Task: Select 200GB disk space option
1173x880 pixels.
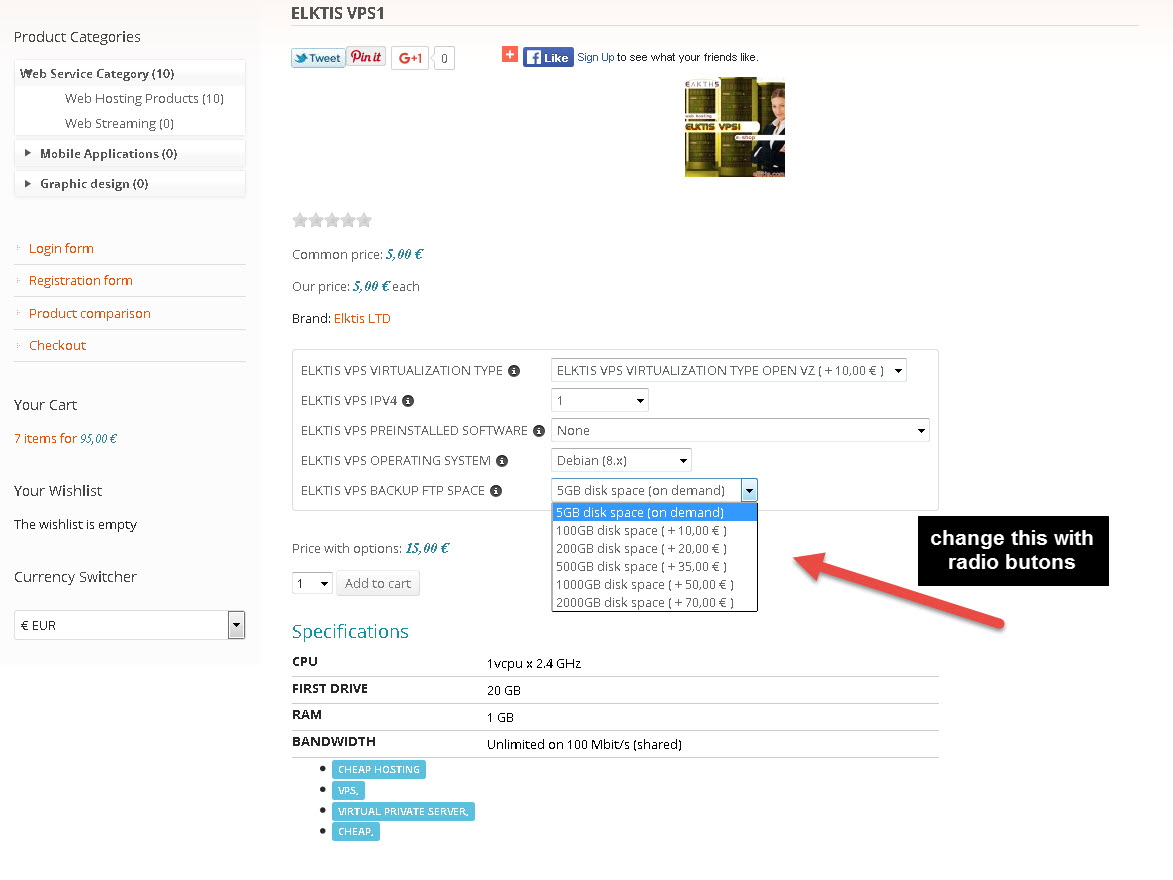Action: [x=655, y=549]
